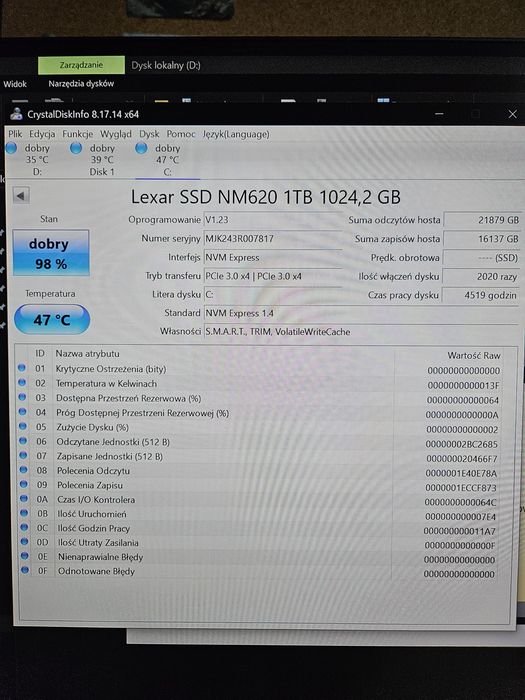
Task: Click the status dot for Ilość Uruchomień
Action: (x=24, y=513)
